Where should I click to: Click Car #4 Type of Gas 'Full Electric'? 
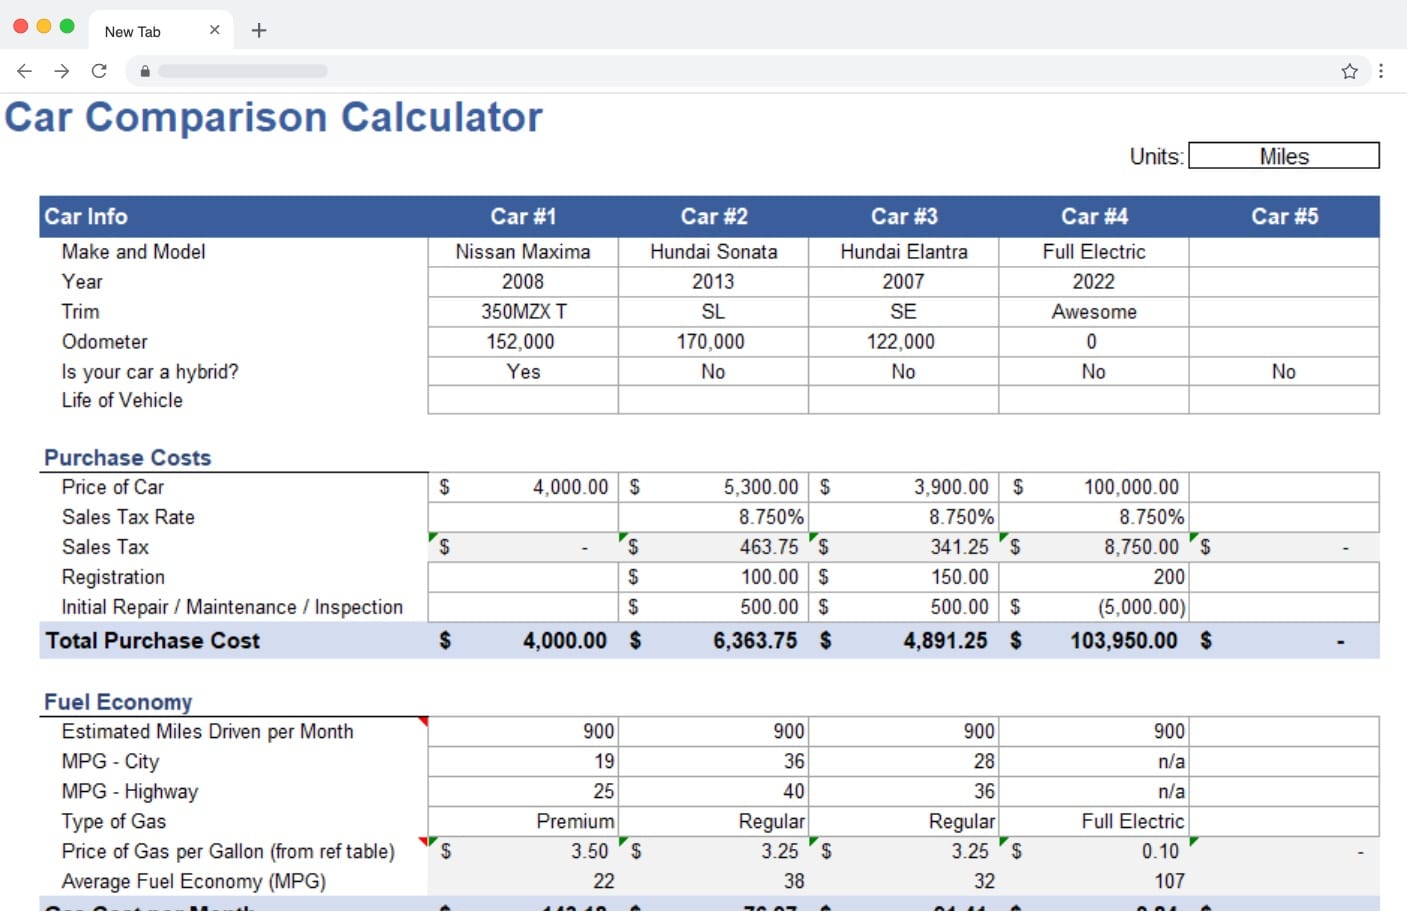(x=1094, y=821)
